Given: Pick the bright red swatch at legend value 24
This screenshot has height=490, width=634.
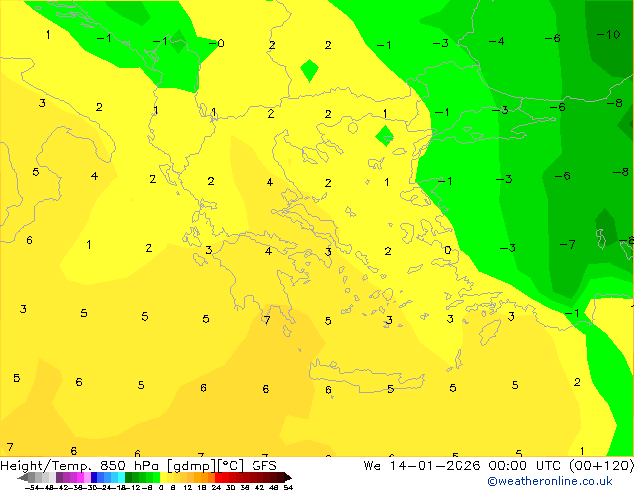Looking at the screenshot, I should coord(219,477).
